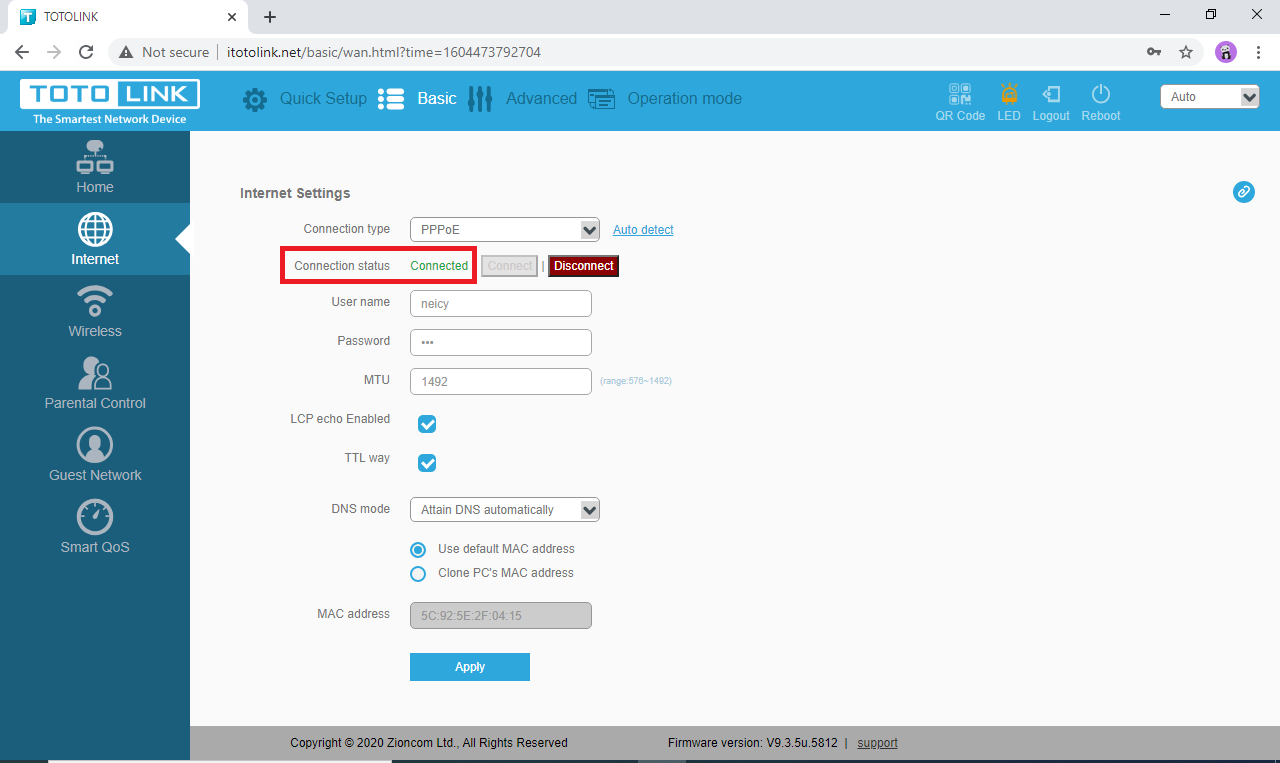Open the DNS mode dropdown

coord(505,510)
